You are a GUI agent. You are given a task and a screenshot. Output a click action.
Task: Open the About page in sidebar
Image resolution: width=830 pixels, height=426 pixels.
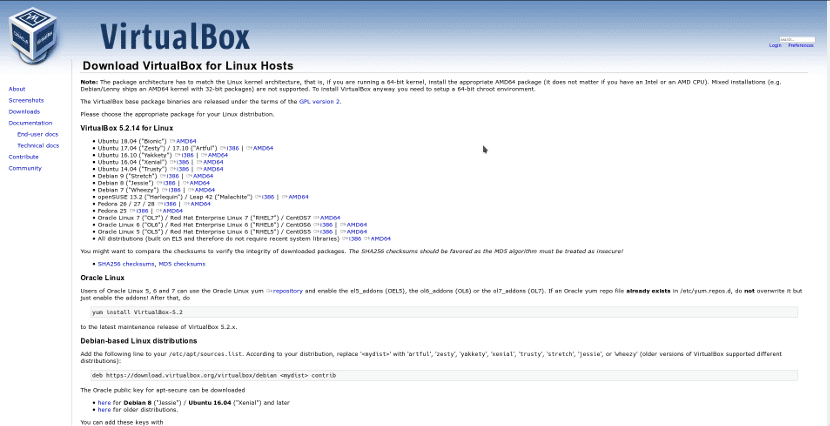tap(17, 89)
